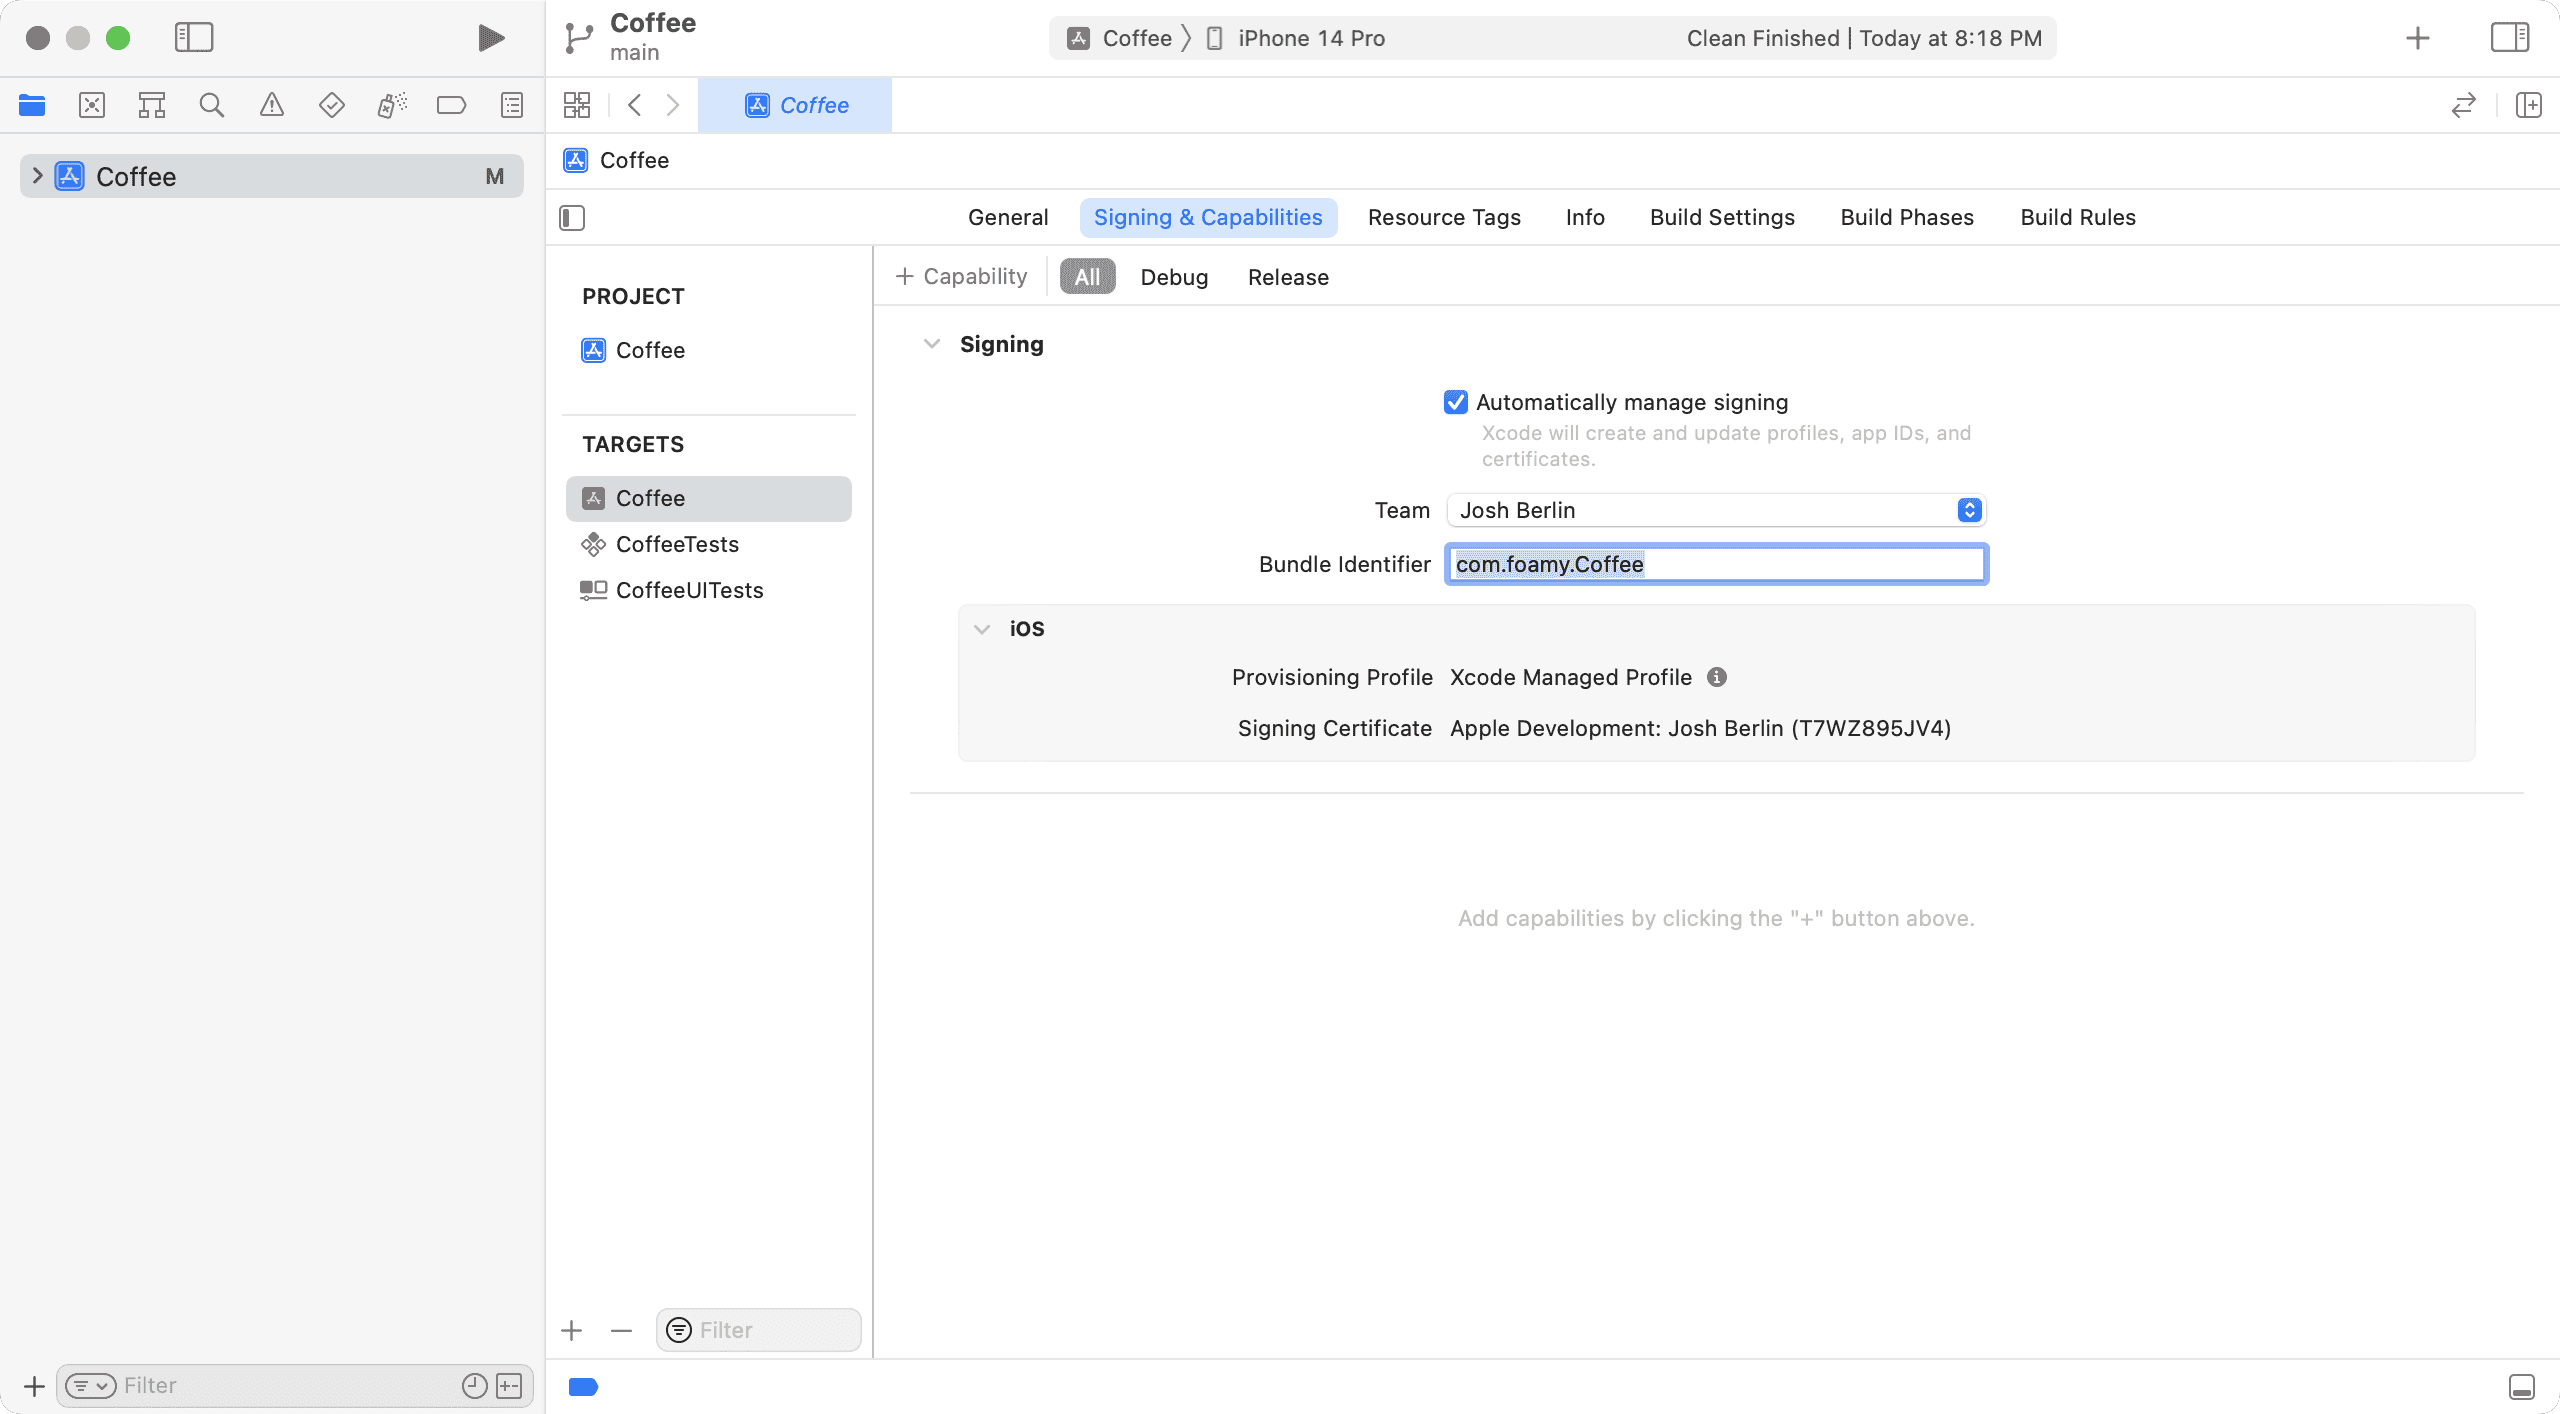2560x1414 pixels.
Task: Switch to the Build Settings tab
Action: tap(1721, 217)
